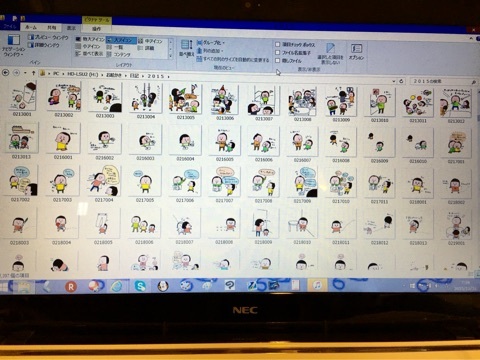Viewport: 480px width, 360px height.
Task: Open the Picture Tools Manage (操作) tab
Action: (96, 29)
